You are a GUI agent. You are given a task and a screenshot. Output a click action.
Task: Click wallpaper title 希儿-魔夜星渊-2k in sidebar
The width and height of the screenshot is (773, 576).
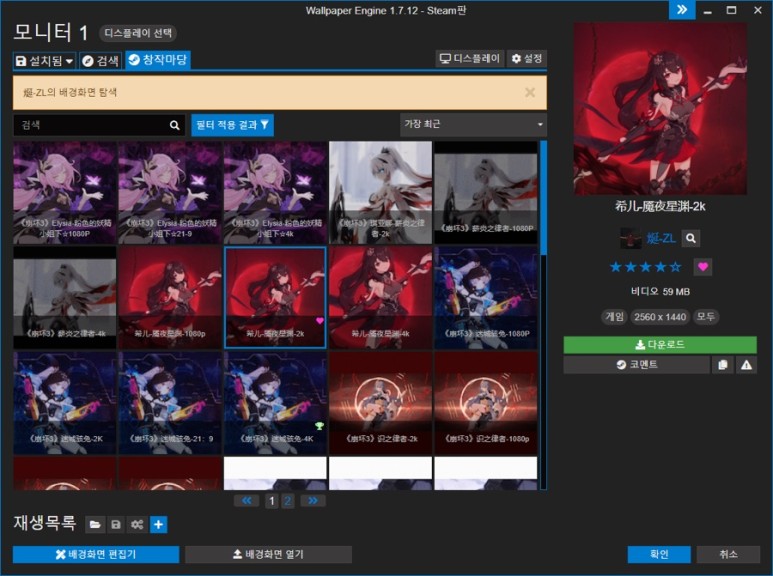click(x=660, y=206)
